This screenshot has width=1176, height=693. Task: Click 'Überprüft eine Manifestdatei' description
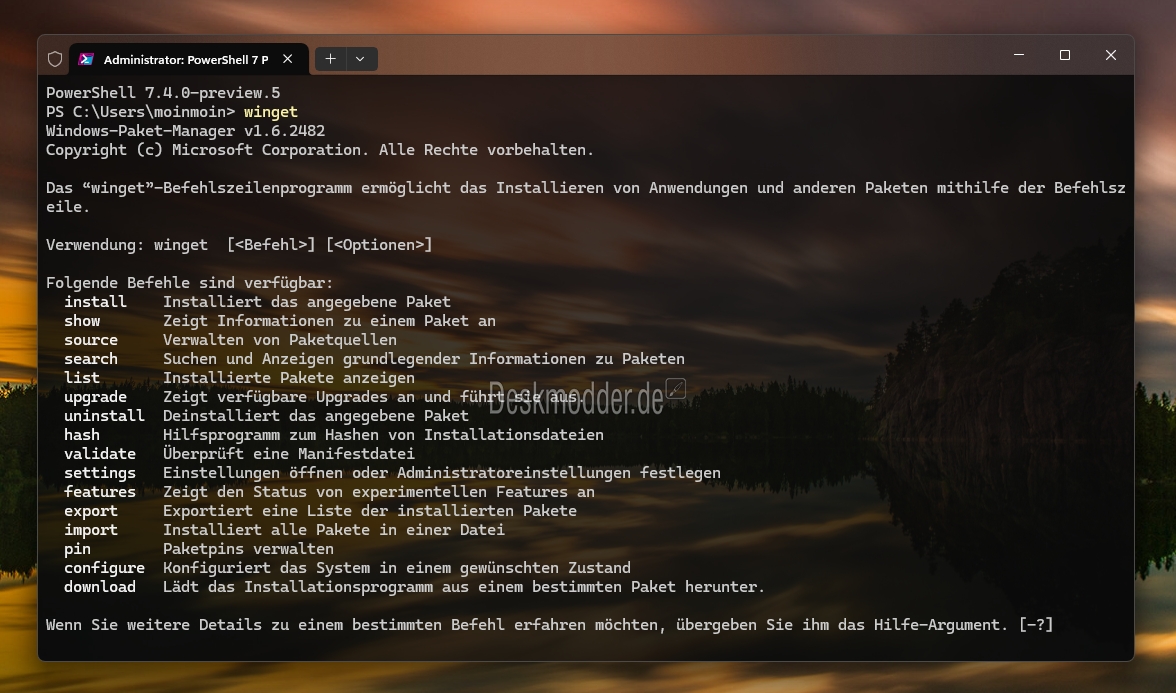[289, 454]
